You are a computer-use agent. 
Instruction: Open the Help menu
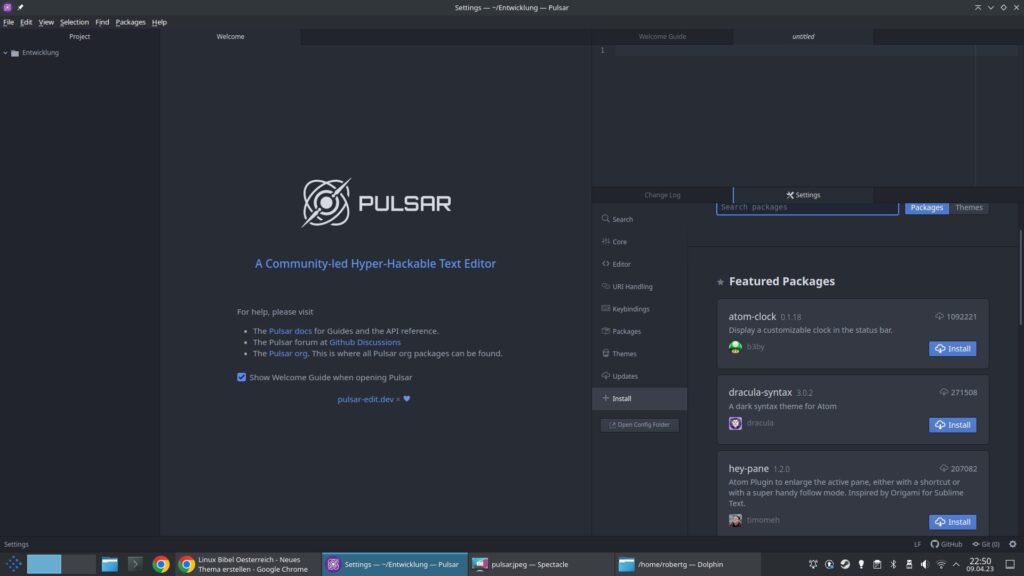click(159, 22)
